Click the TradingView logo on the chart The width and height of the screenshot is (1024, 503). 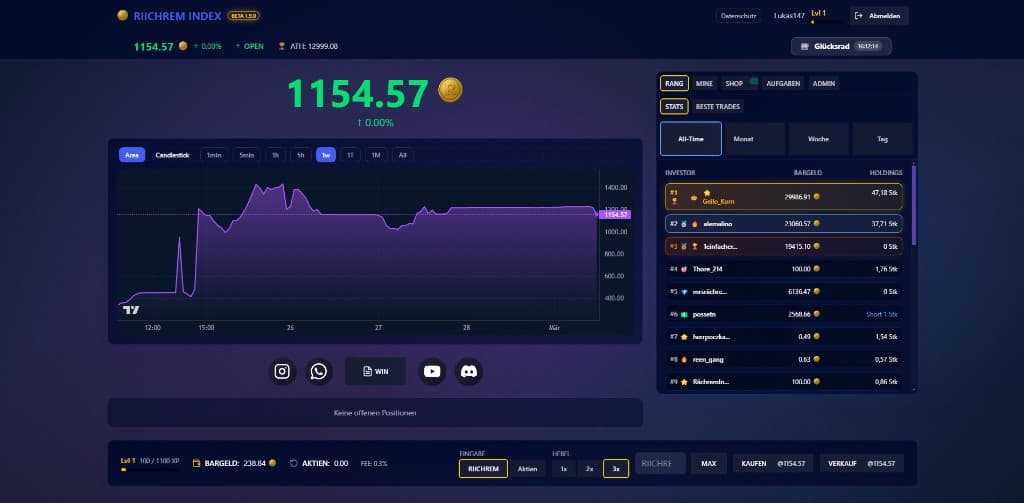click(x=131, y=310)
